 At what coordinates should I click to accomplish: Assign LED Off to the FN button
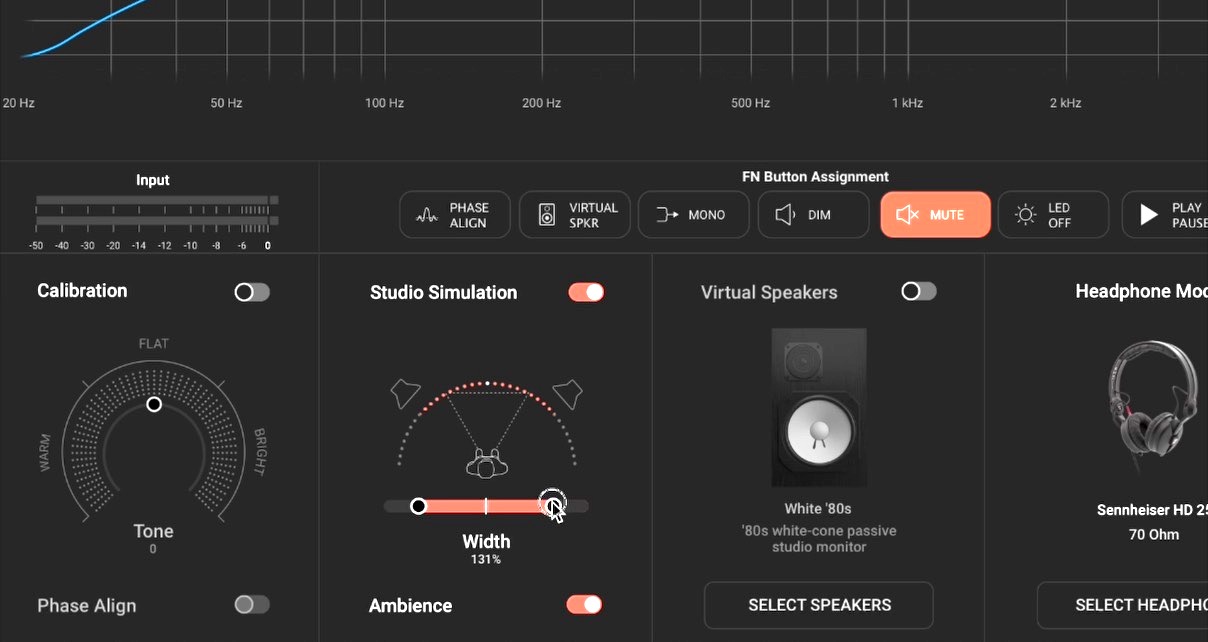(1053, 214)
